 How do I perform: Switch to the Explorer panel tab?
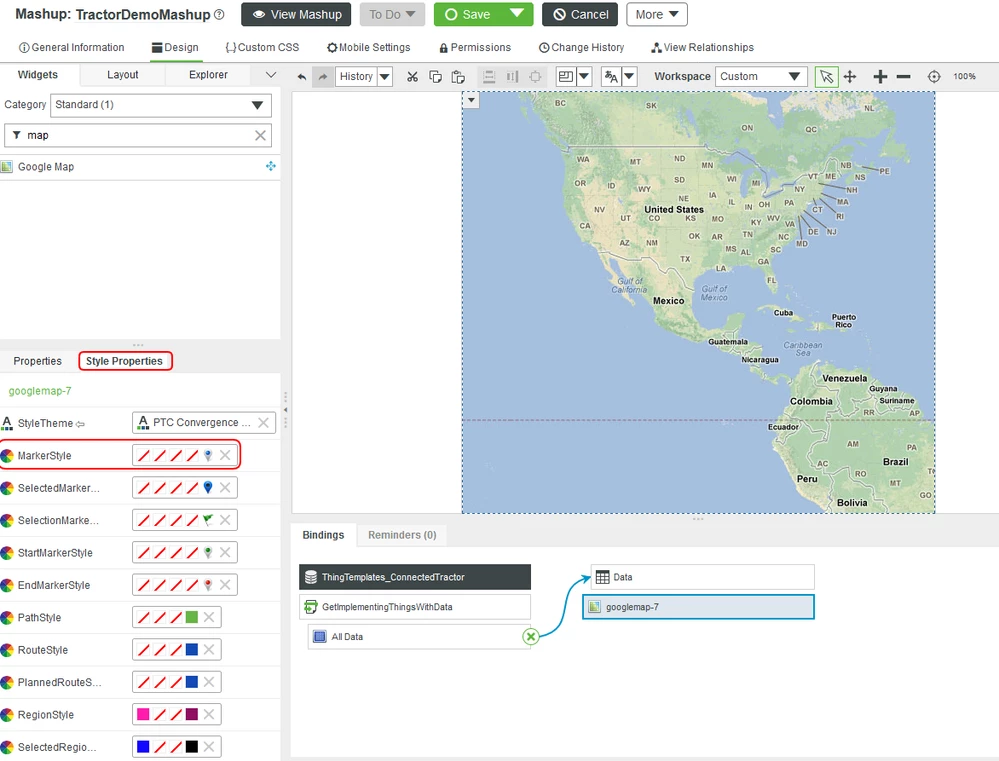click(x=208, y=75)
